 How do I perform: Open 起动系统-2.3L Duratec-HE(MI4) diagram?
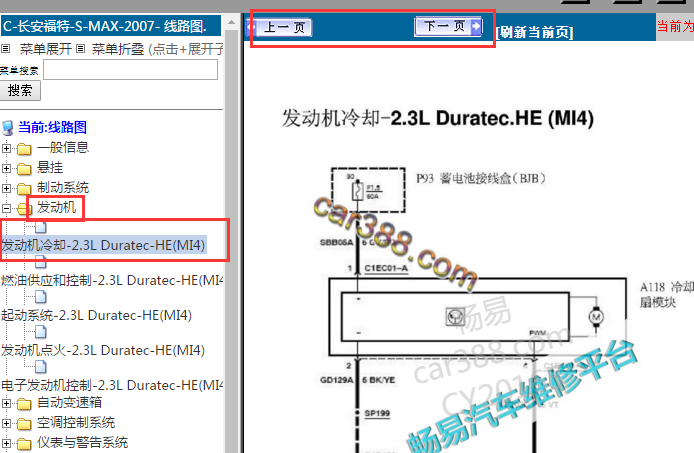(96, 315)
